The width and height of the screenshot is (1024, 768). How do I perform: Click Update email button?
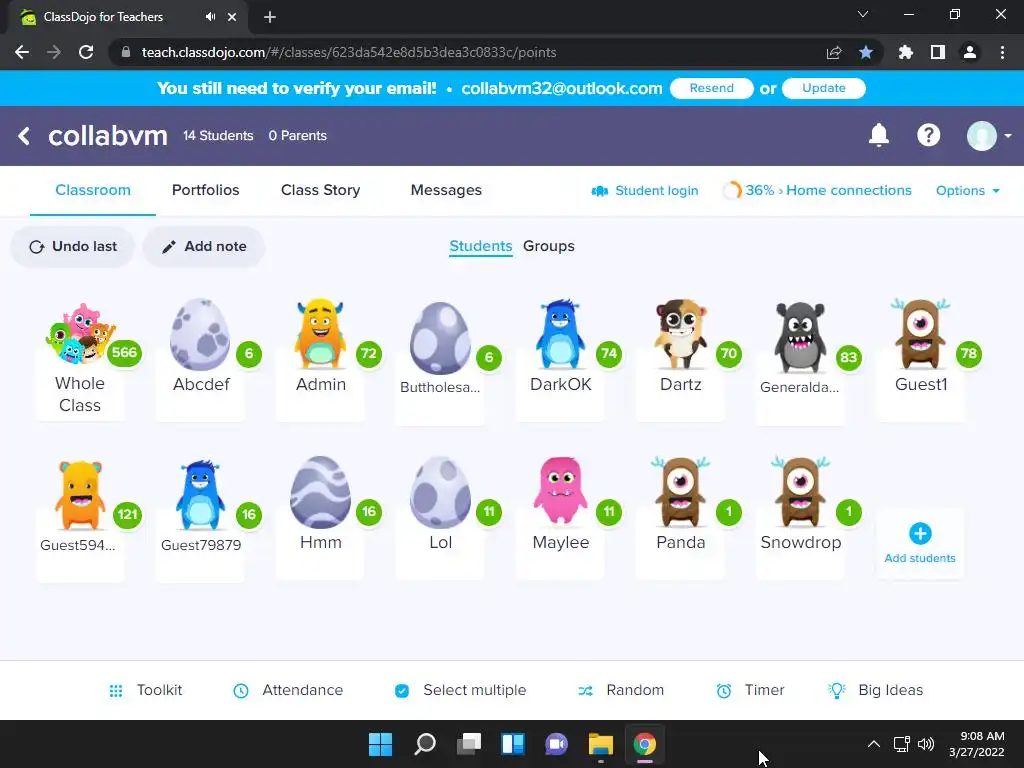(x=824, y=88)
